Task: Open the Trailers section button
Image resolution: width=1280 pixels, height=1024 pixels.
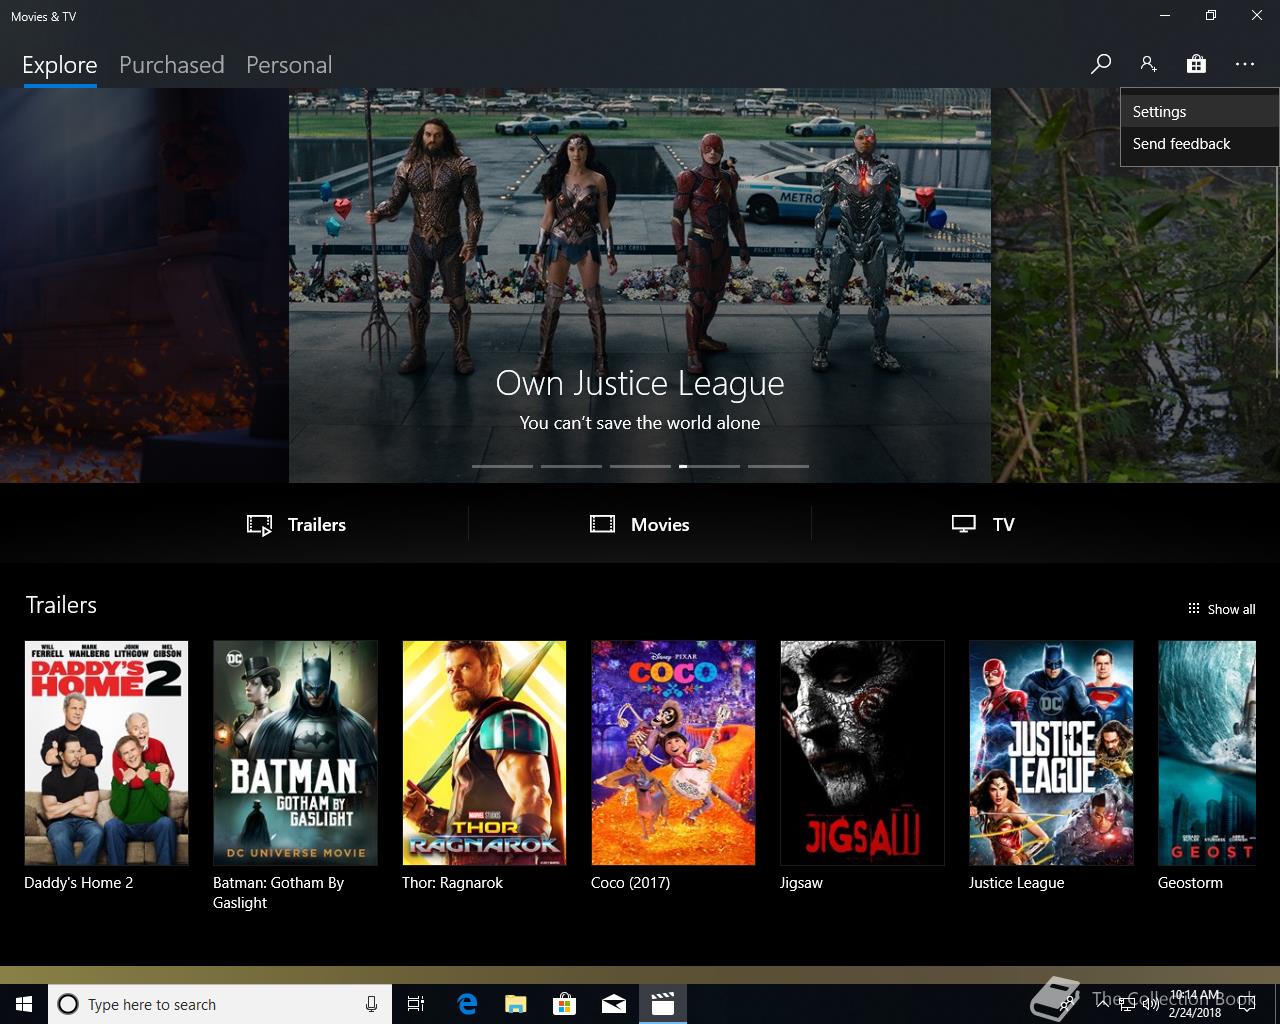Action: (297, 525)
